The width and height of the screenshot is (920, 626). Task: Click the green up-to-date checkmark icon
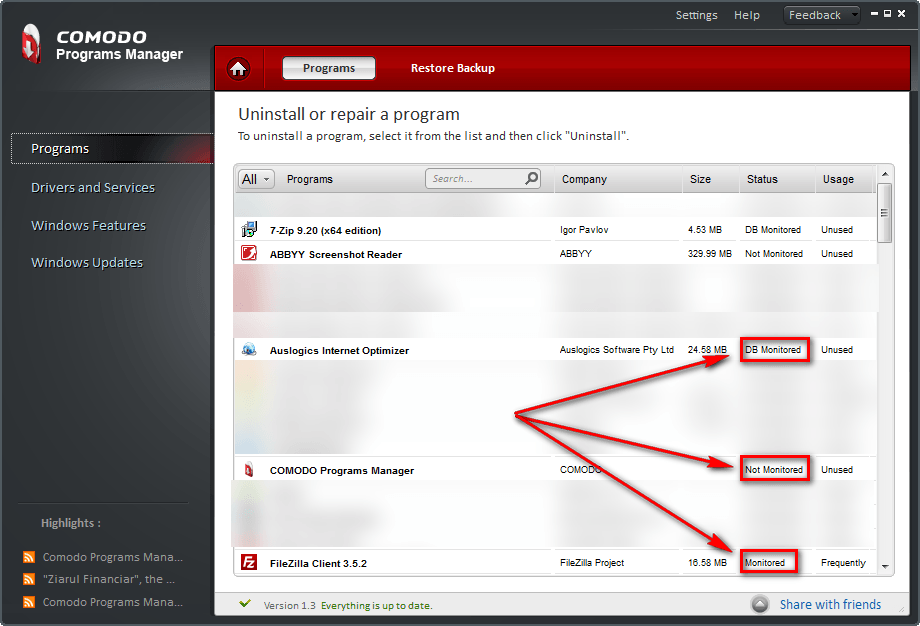245,604
